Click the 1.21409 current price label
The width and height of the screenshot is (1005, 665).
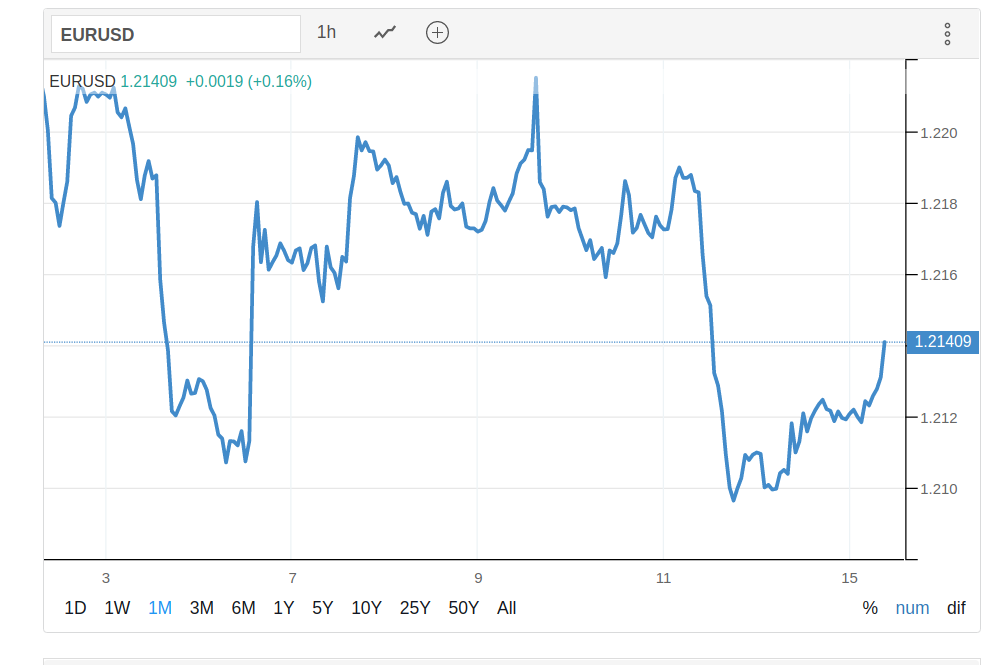(942, 342)
